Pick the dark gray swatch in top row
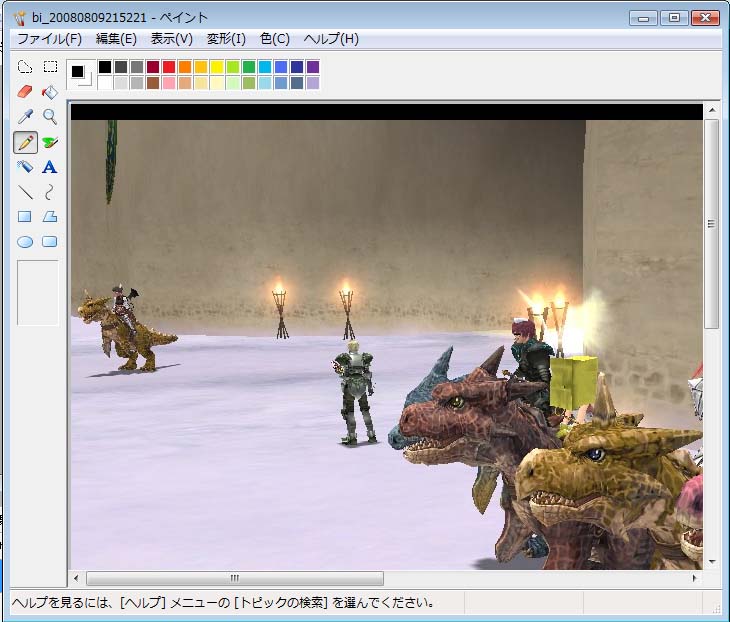730x622 pixels. pyautogui.click(x=121, y=67)
